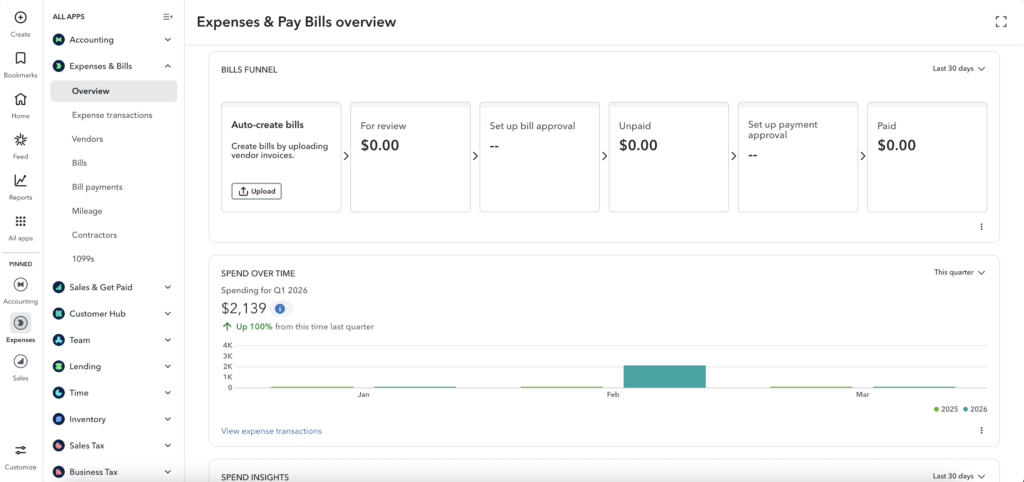Open Bills menu item
The height and width of the screenshot is (482, 1024).
point(80,163)
